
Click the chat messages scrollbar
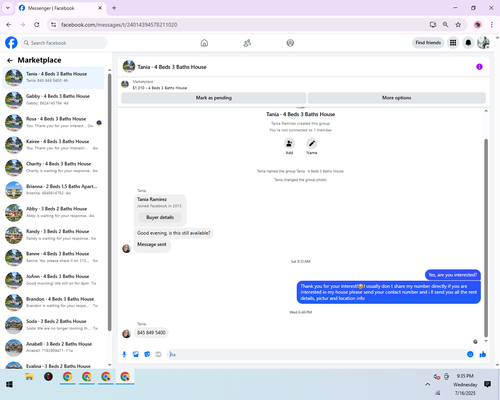click(x=486, y=238)
